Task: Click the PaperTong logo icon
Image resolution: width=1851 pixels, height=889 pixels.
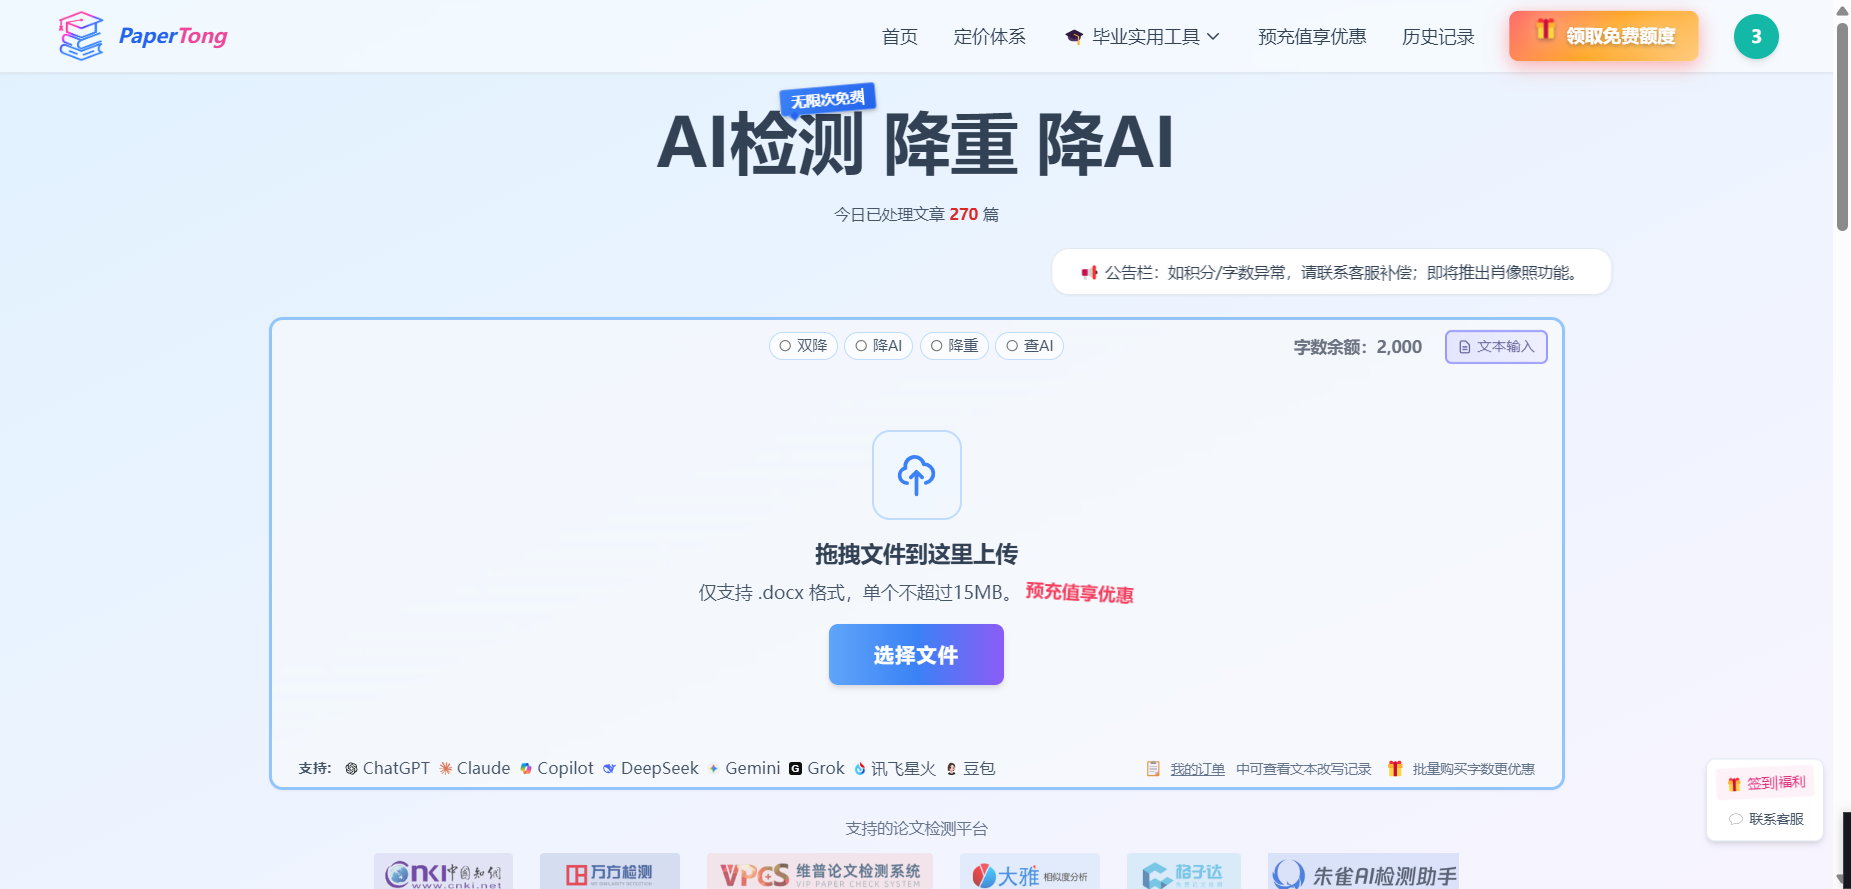Action: tap(81, 36)
